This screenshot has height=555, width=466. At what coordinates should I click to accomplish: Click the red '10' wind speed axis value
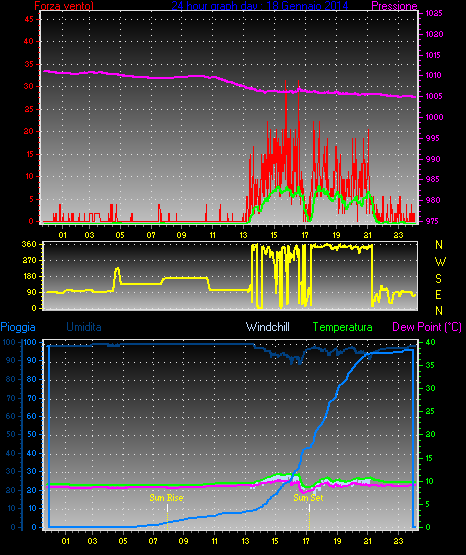[x=29, y=176]
